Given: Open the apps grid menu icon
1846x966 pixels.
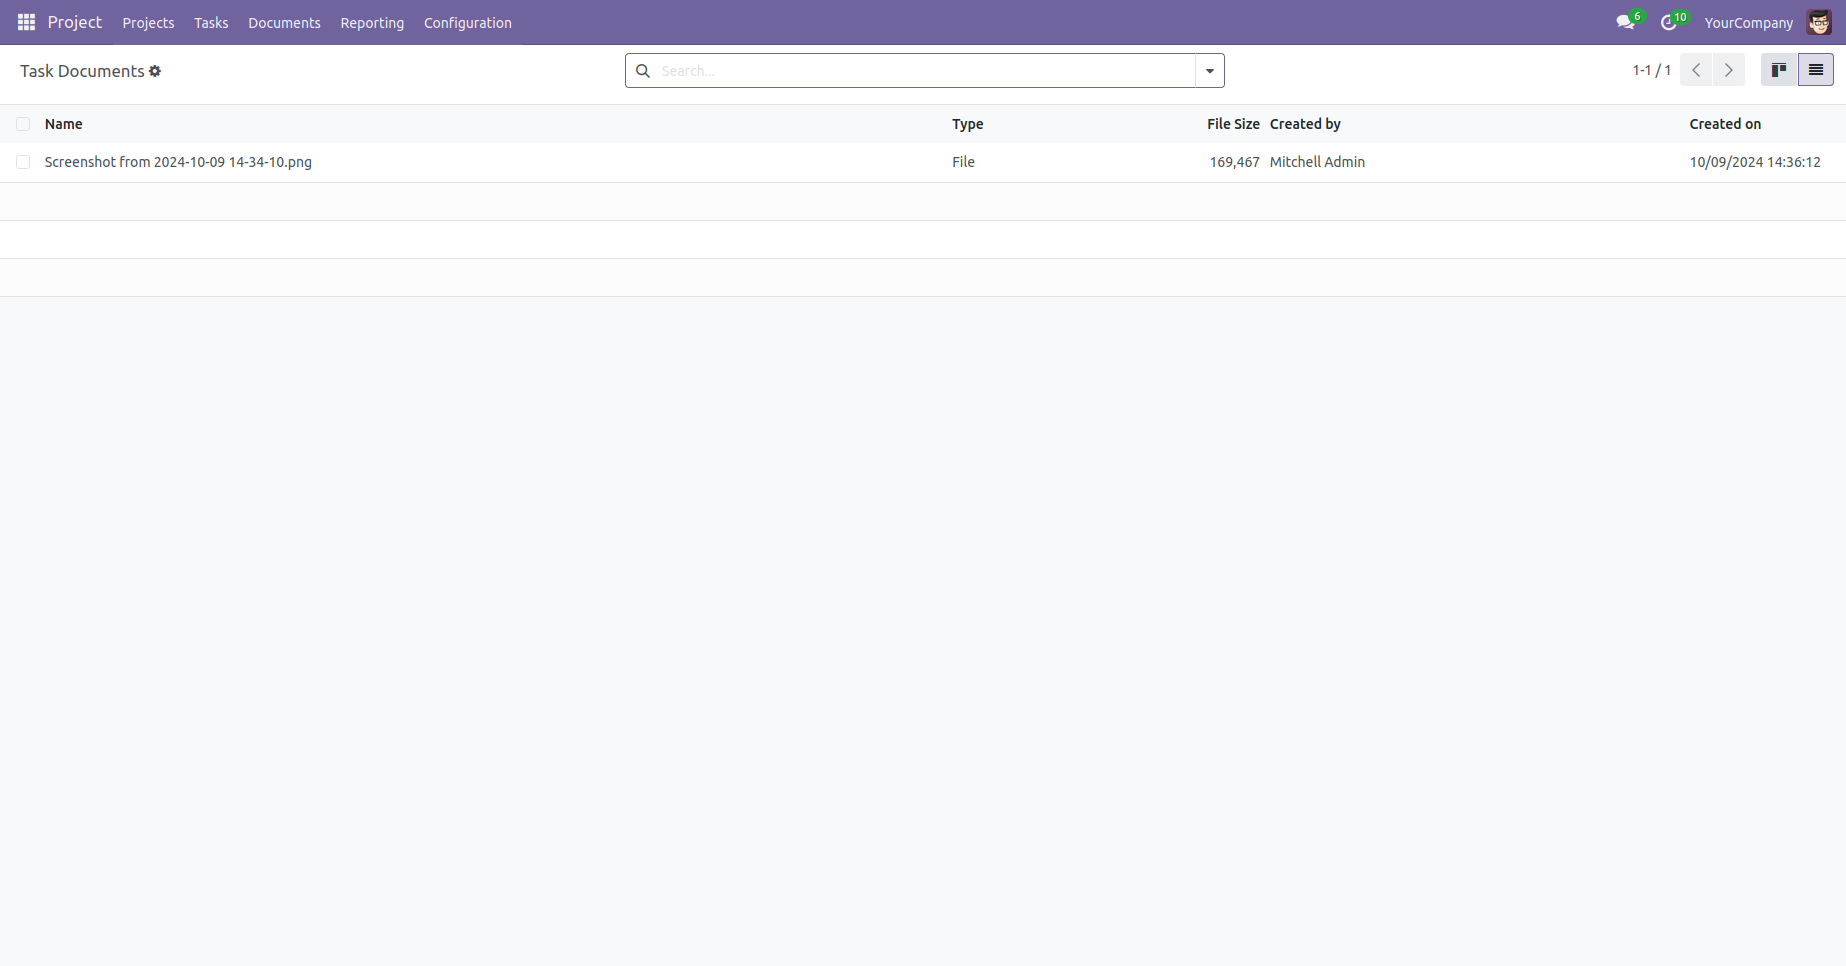Looking at the screenshot, I should (x=27, y=22).
